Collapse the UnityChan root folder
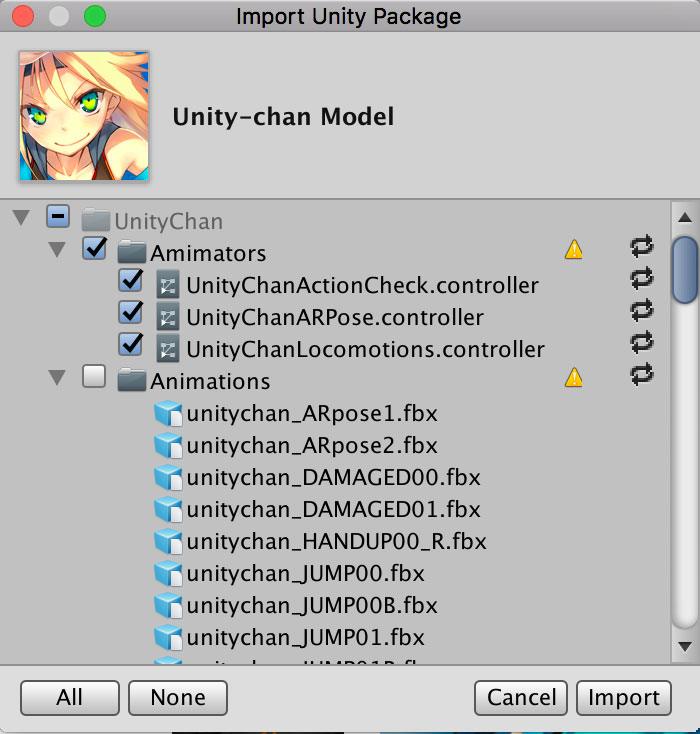Image resolution: width=700 pixels, height=734 pixels. (x=21, y=218)
